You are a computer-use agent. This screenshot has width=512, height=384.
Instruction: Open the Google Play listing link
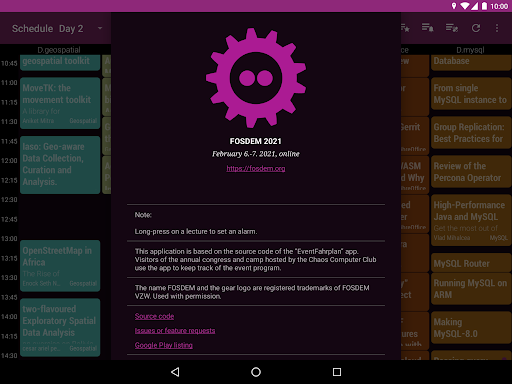pos(164,345)
